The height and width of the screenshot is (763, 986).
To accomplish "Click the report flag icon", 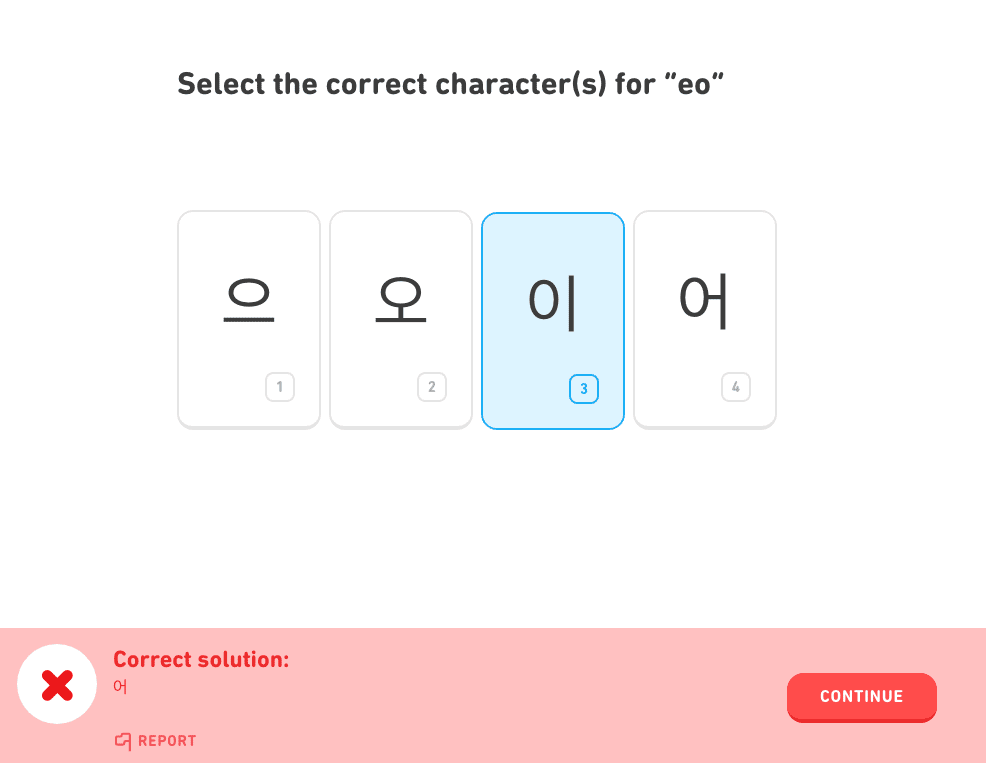I will coord(123,741).
